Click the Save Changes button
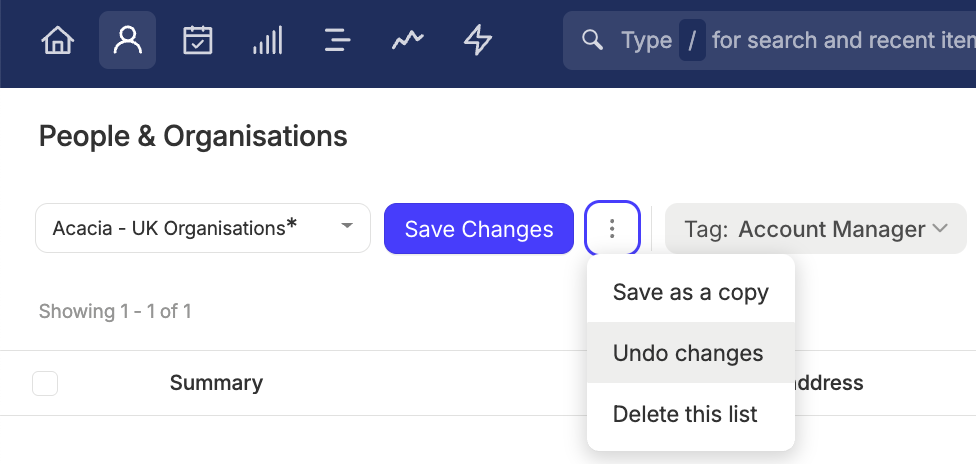Image resolution: width=976 pixels, height=464 pixels. pos(479,229)
